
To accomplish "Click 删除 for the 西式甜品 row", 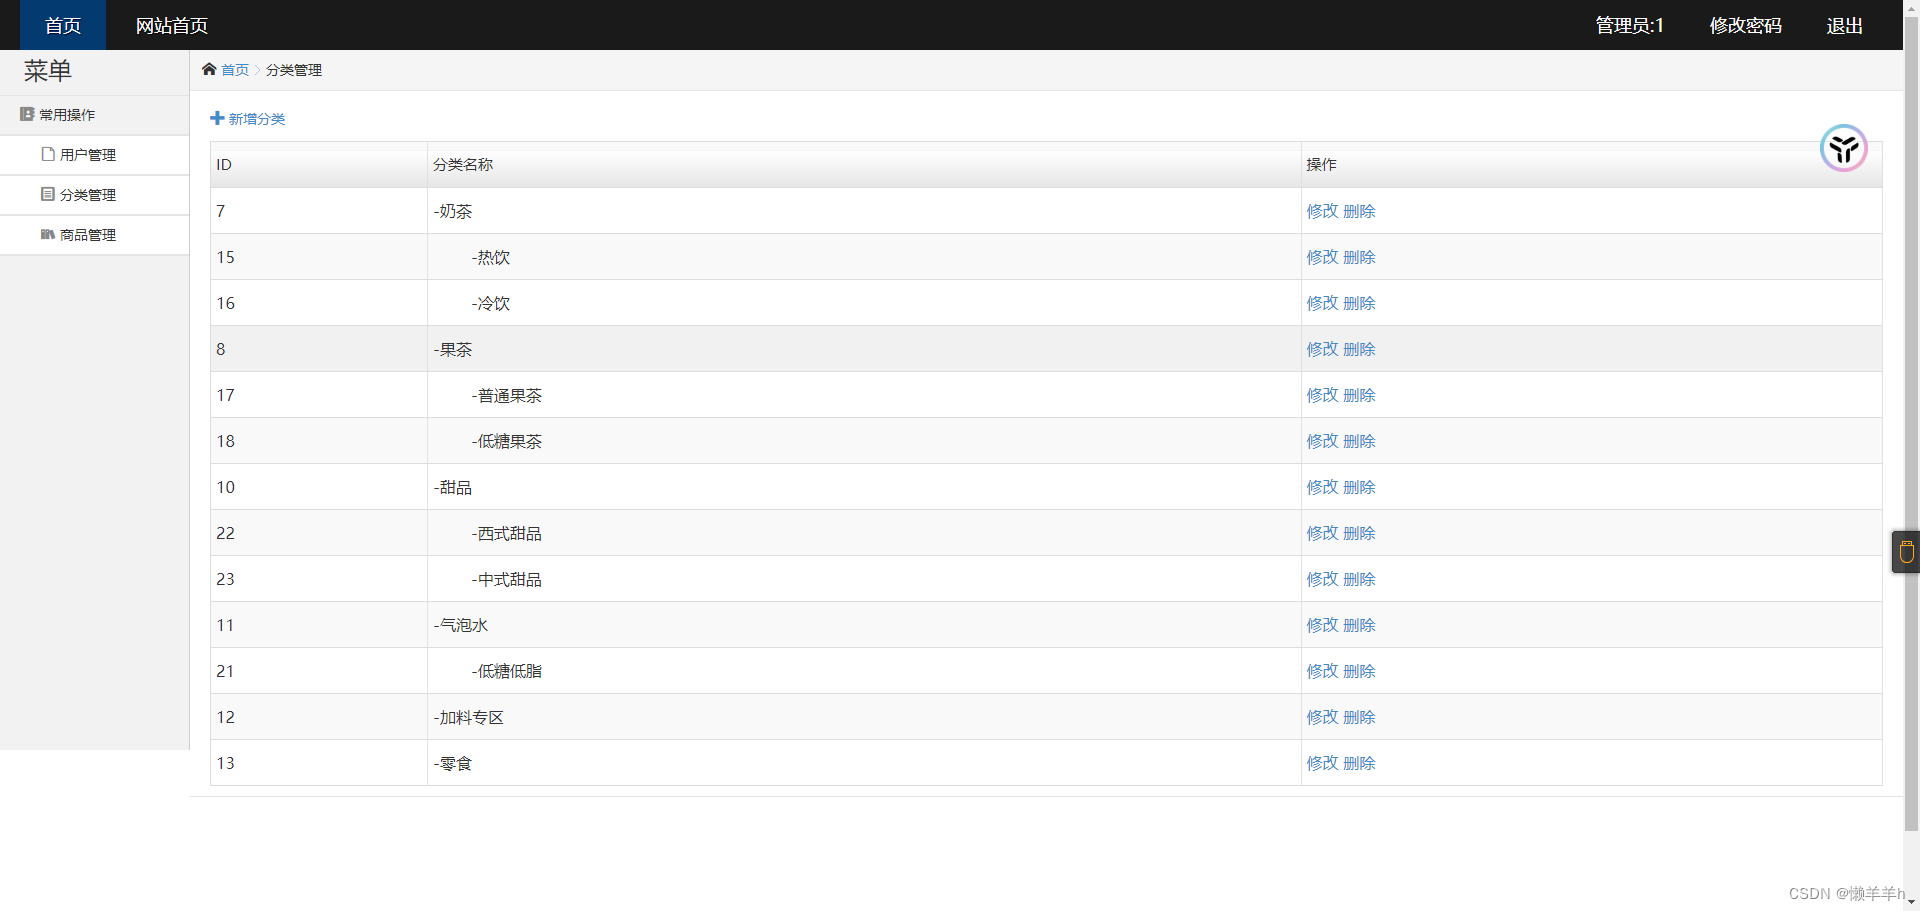I will click(1359, 533).
